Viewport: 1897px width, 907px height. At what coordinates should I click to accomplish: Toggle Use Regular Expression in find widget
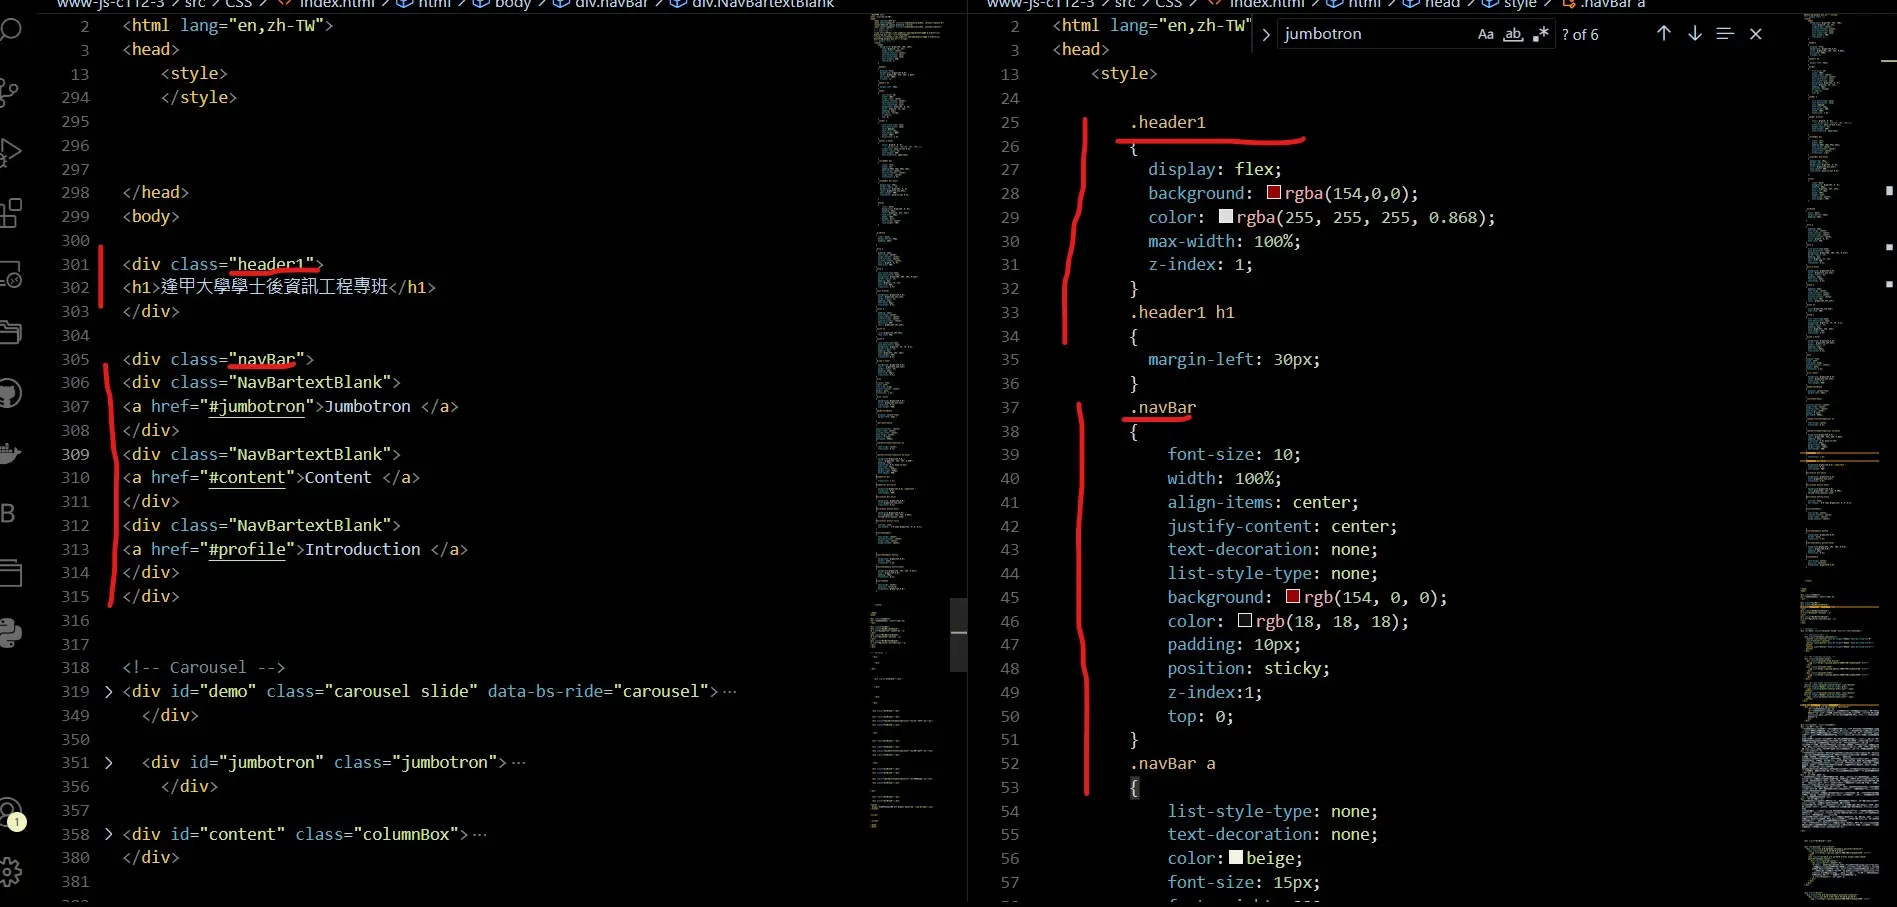1541,34
